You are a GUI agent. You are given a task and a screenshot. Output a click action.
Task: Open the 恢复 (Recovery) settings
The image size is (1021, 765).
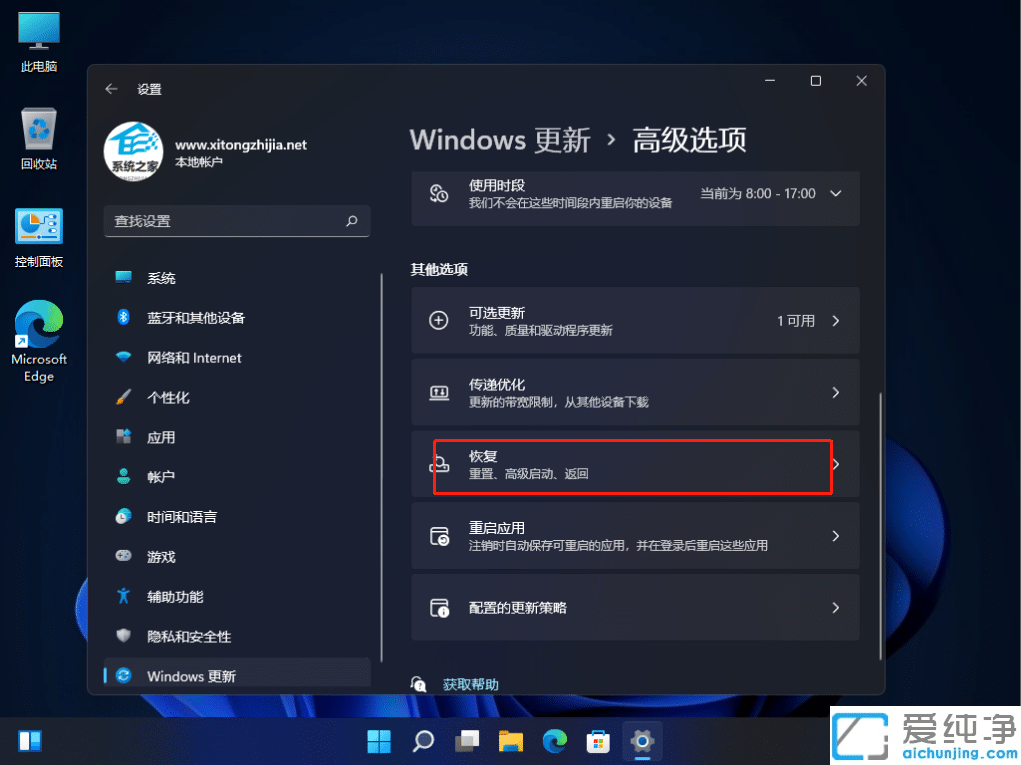click(634, 464)
